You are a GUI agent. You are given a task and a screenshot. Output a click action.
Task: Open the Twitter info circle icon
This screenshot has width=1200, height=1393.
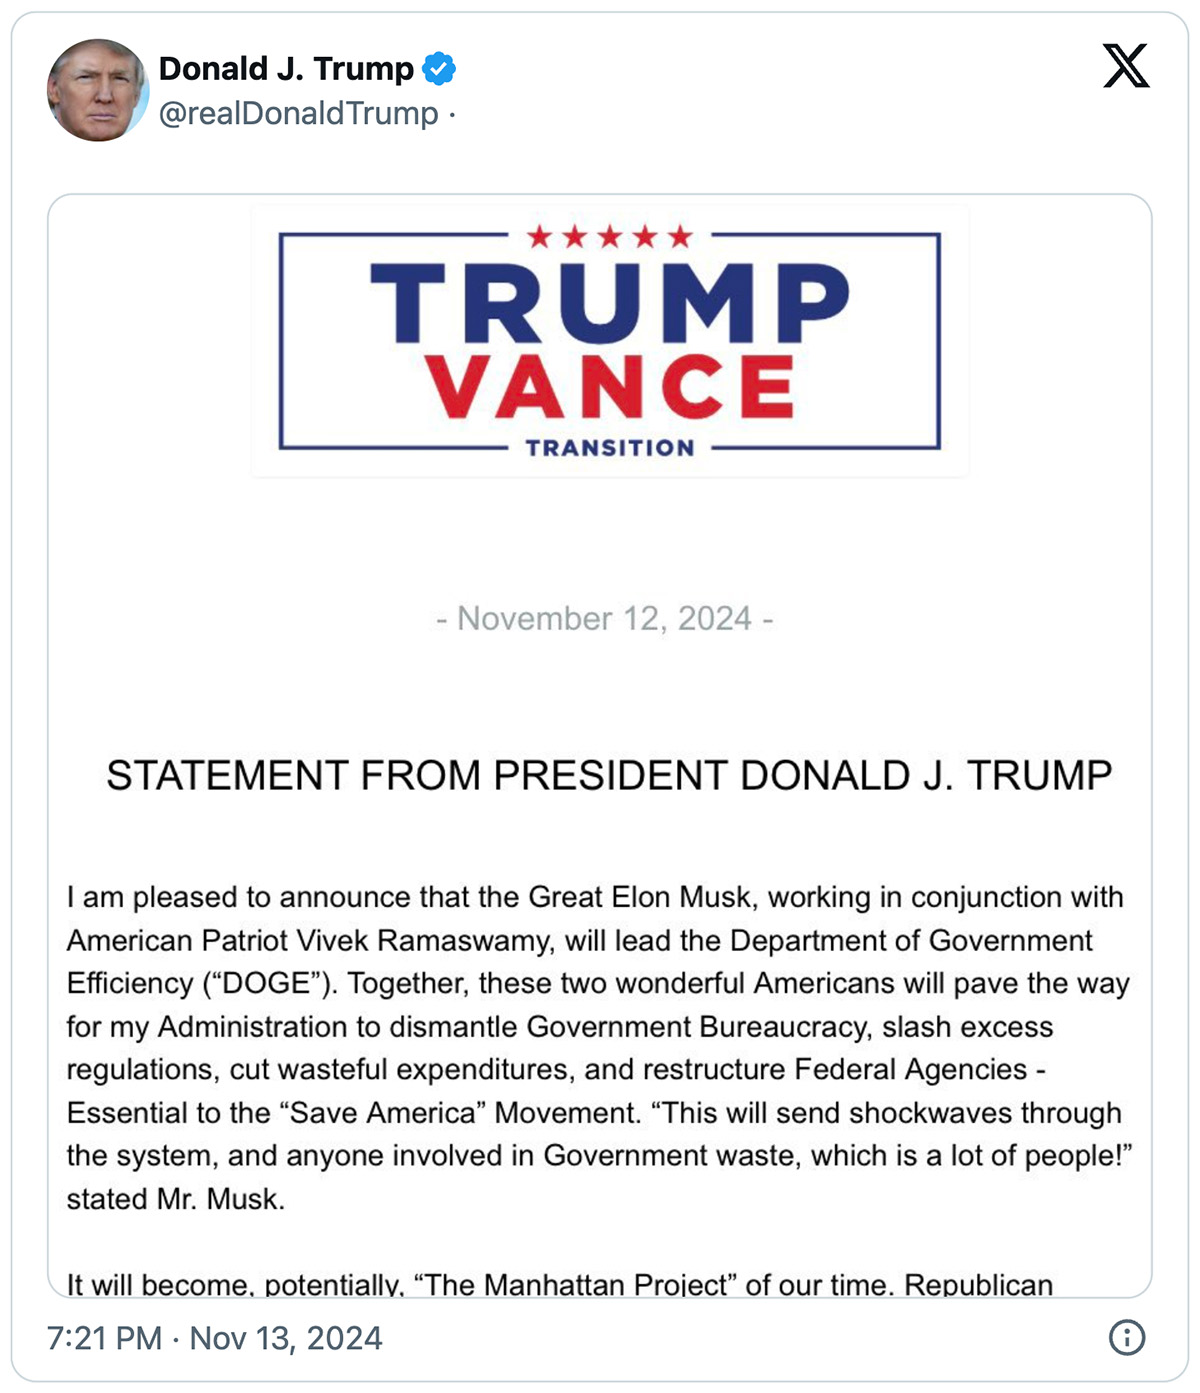click(1127, 1337)
